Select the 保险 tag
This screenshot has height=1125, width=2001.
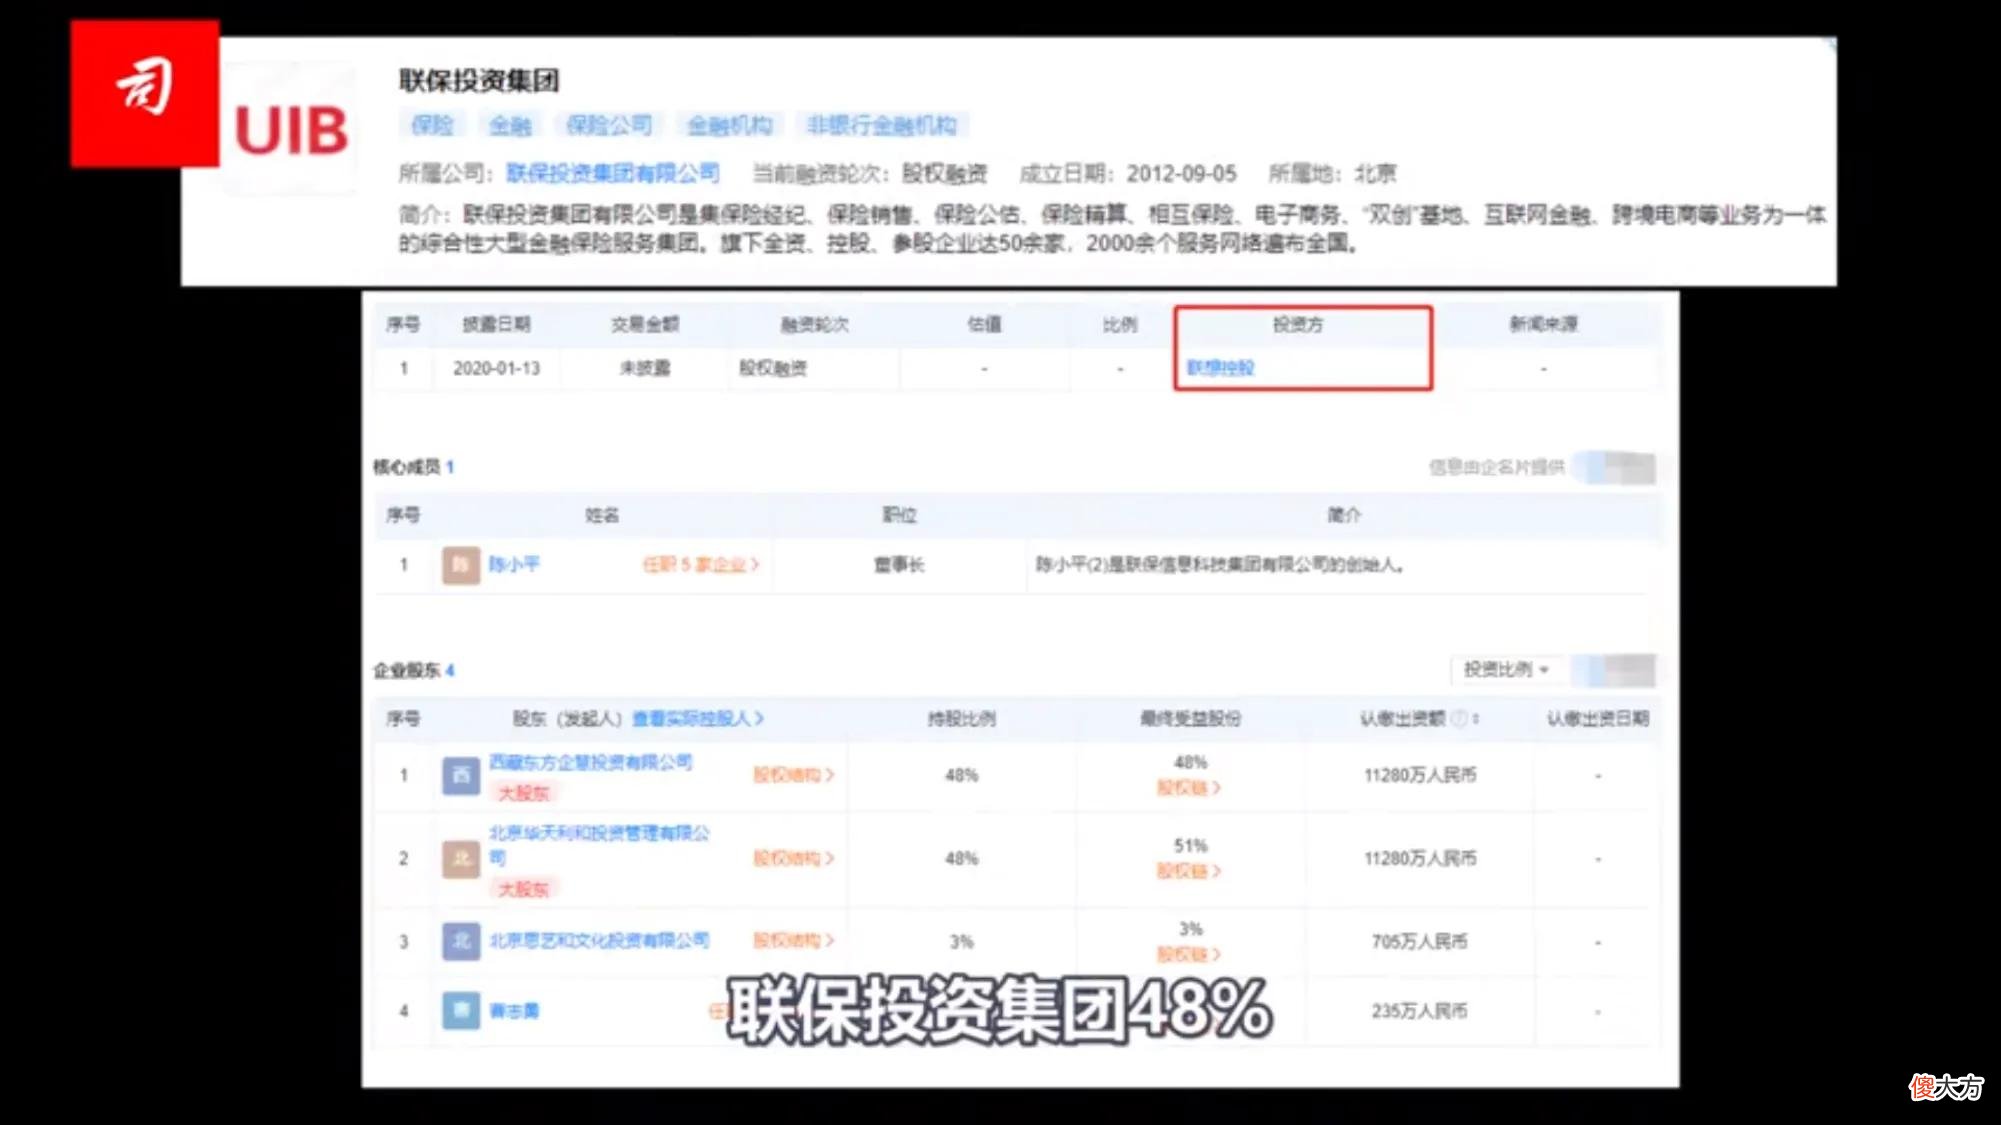coord(433,125)
